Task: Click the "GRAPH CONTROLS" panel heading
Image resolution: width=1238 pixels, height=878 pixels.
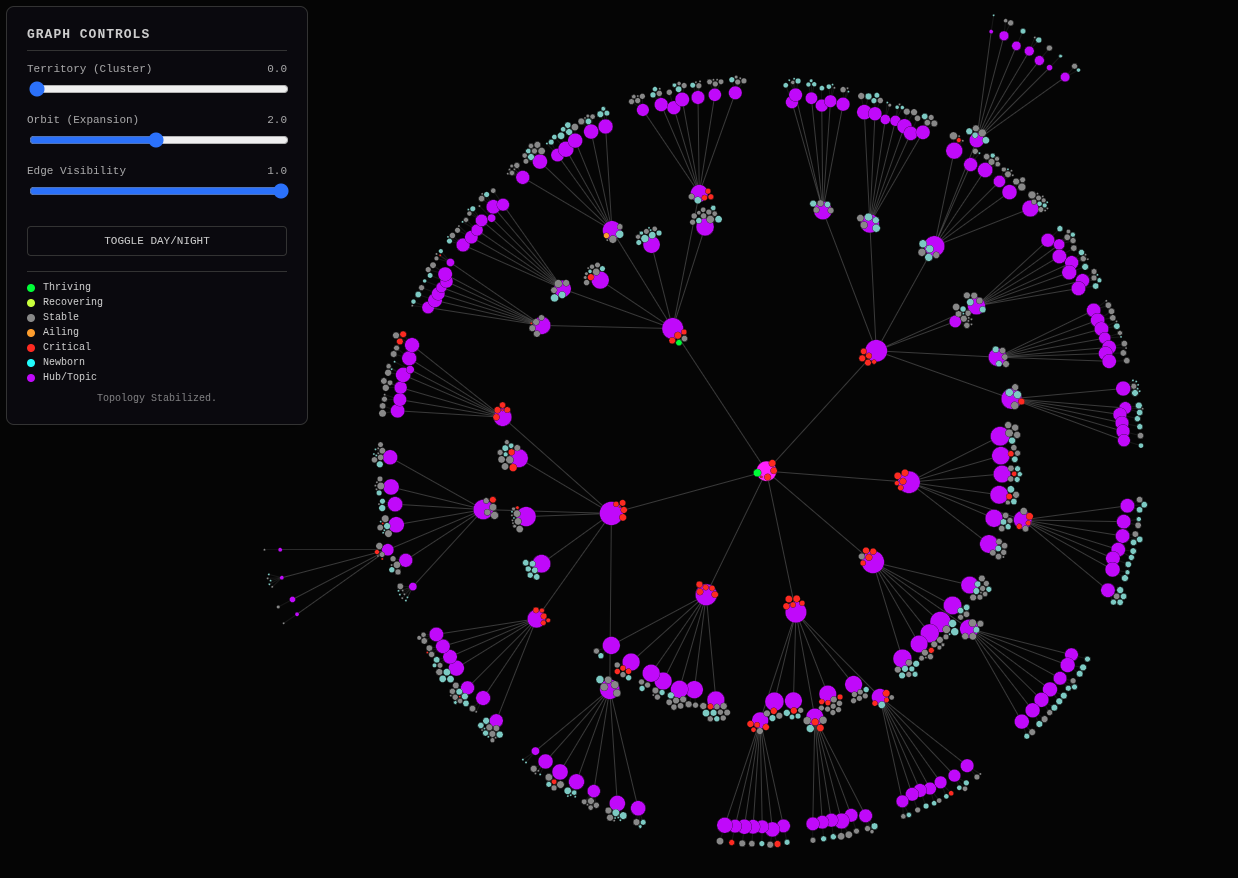Action: tap(88, 34)
